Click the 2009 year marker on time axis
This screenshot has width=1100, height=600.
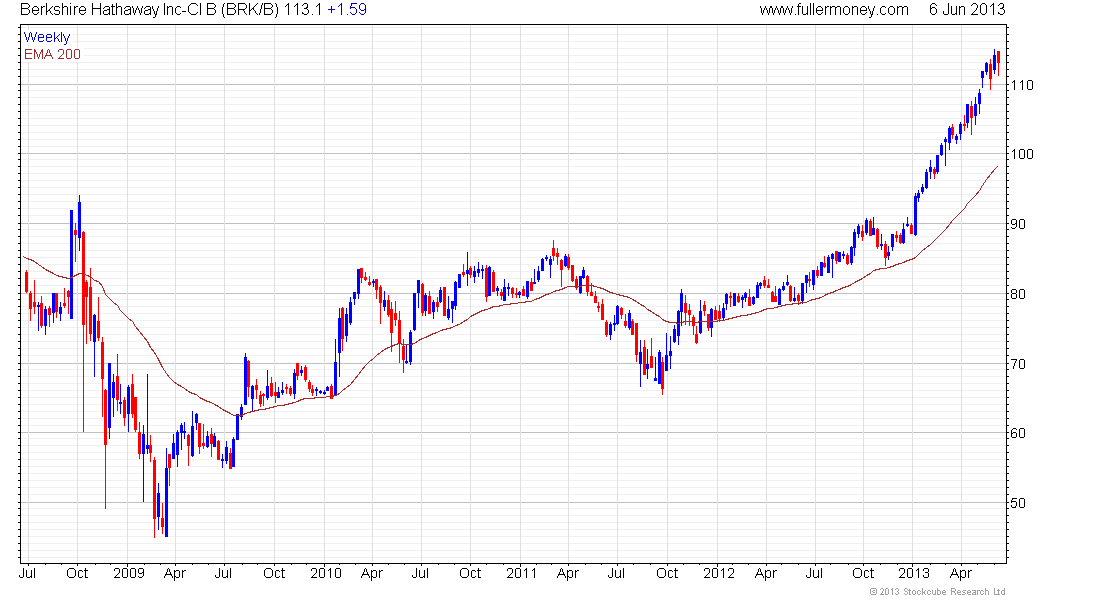128,573
